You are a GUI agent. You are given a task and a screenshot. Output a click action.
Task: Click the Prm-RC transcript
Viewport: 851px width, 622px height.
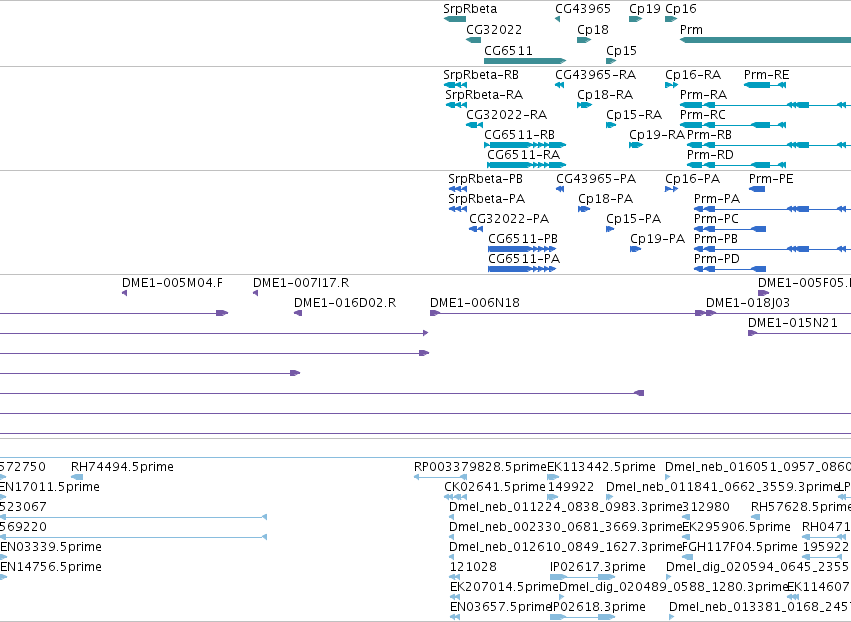pyautogui.click(x=733, y=125)
